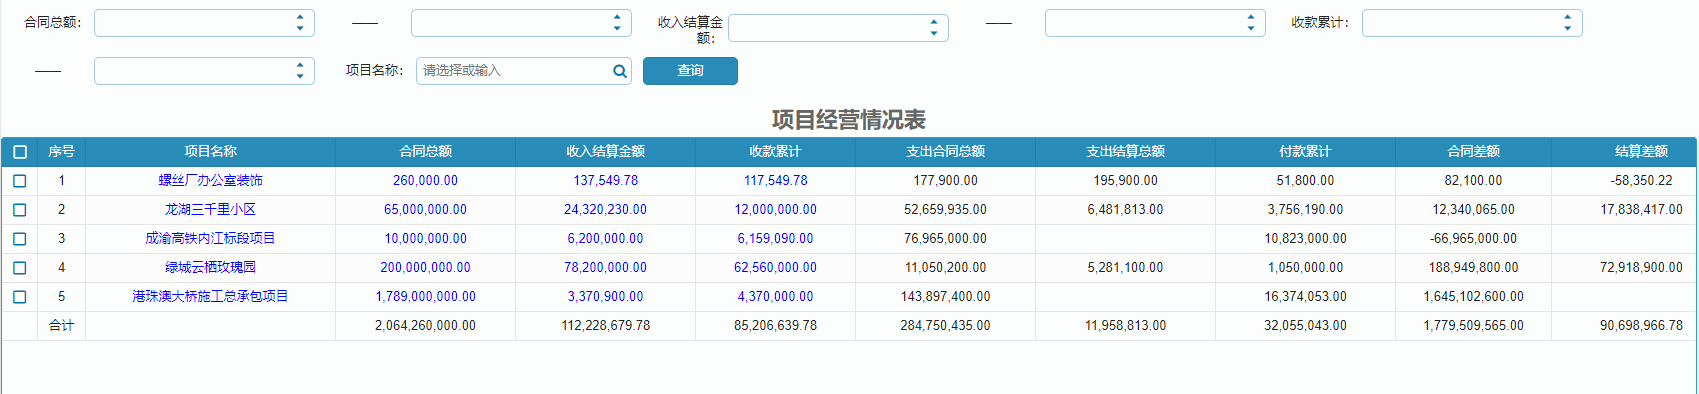The image size is (1699, 394).
Task: Click the 117,549.78 receipts link
Action: [x=775, y=181]
